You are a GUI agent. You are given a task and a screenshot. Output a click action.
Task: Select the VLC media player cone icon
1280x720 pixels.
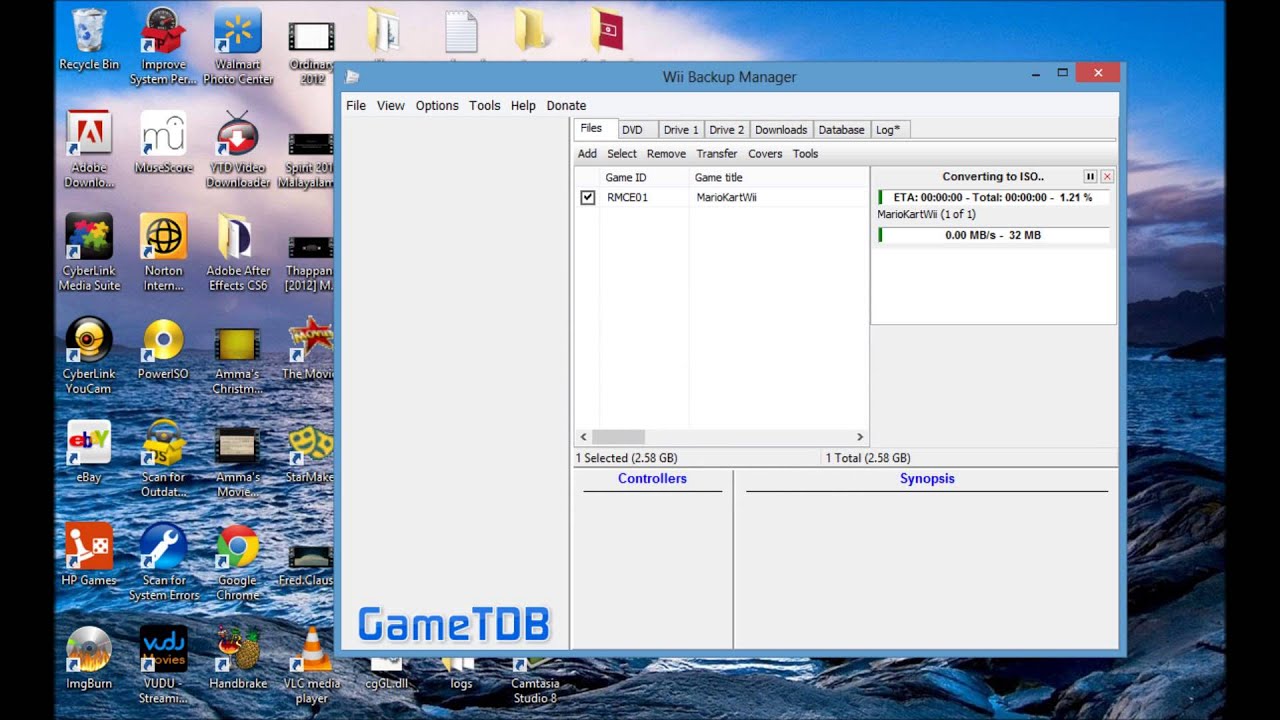(x=312, y=664)
